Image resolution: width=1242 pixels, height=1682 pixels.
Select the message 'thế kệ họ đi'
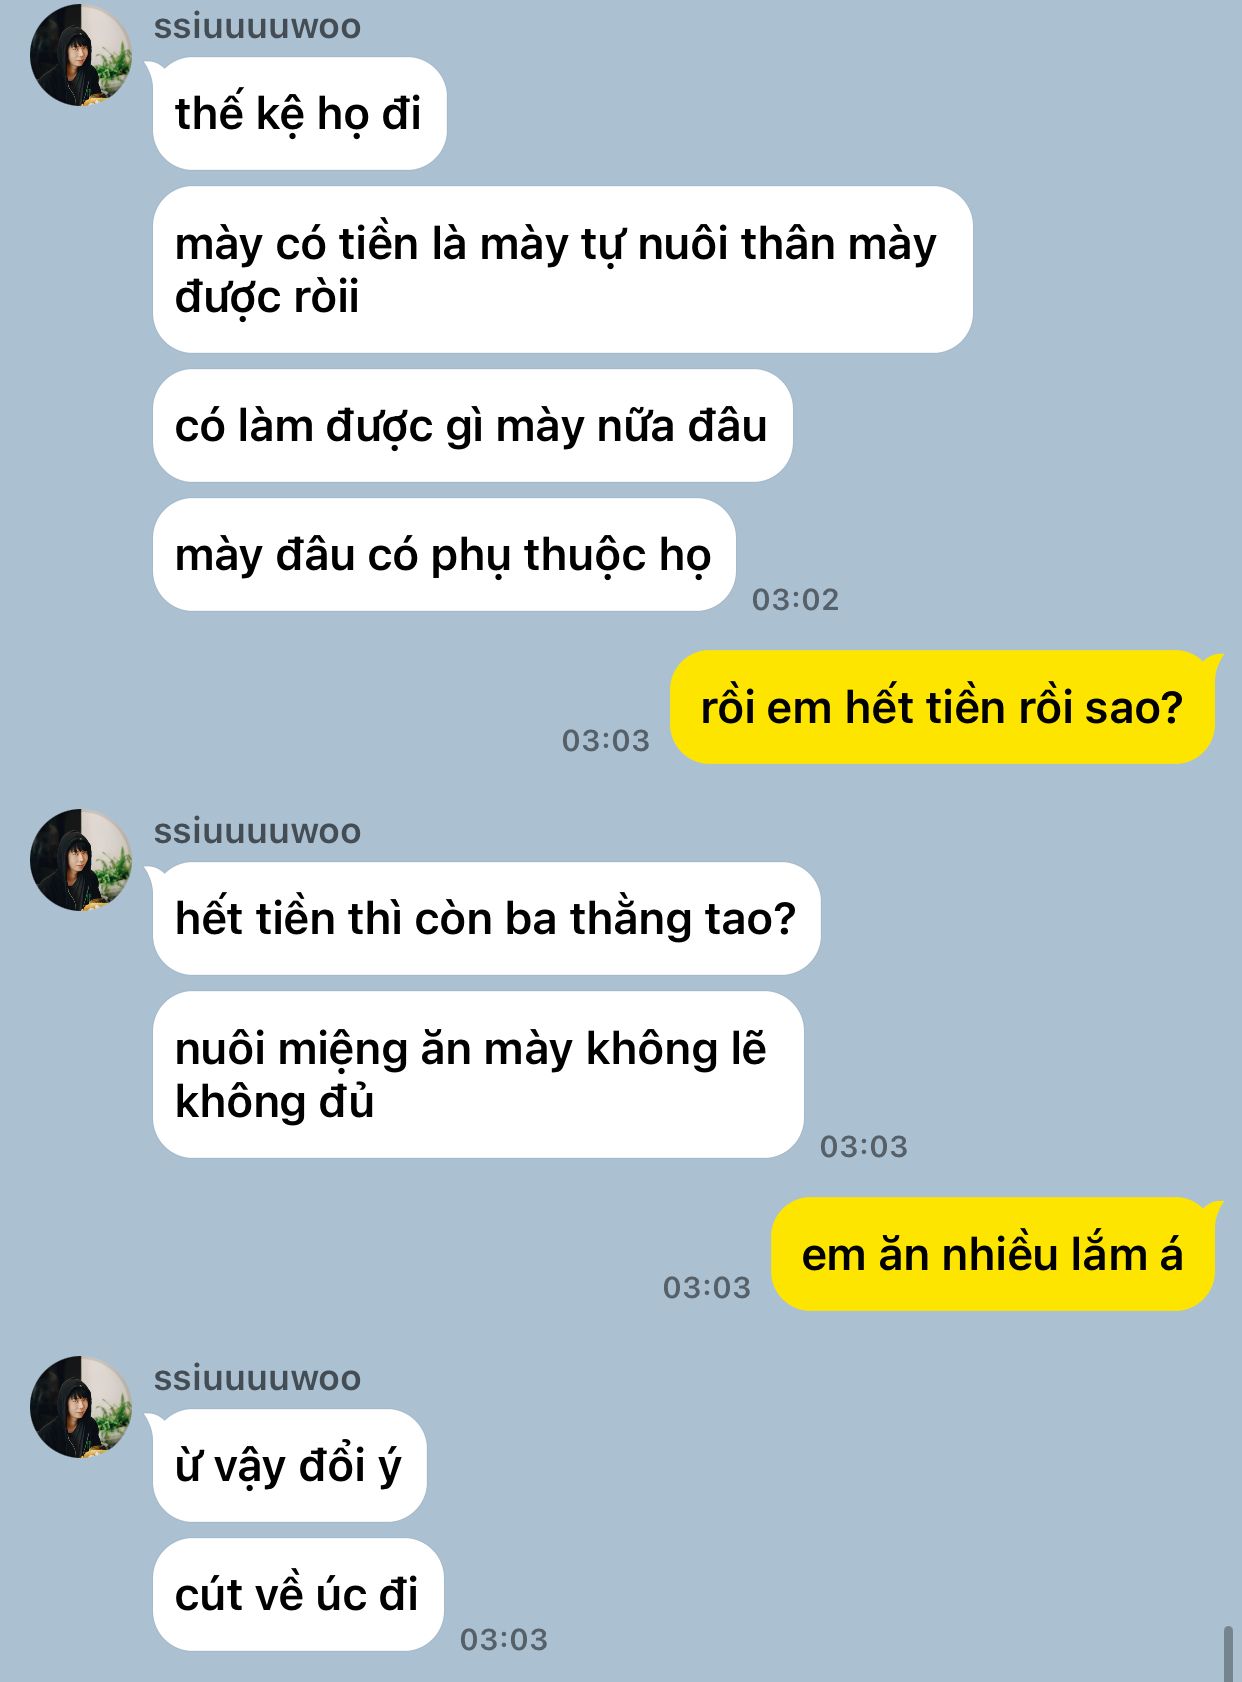pos(299,113)
